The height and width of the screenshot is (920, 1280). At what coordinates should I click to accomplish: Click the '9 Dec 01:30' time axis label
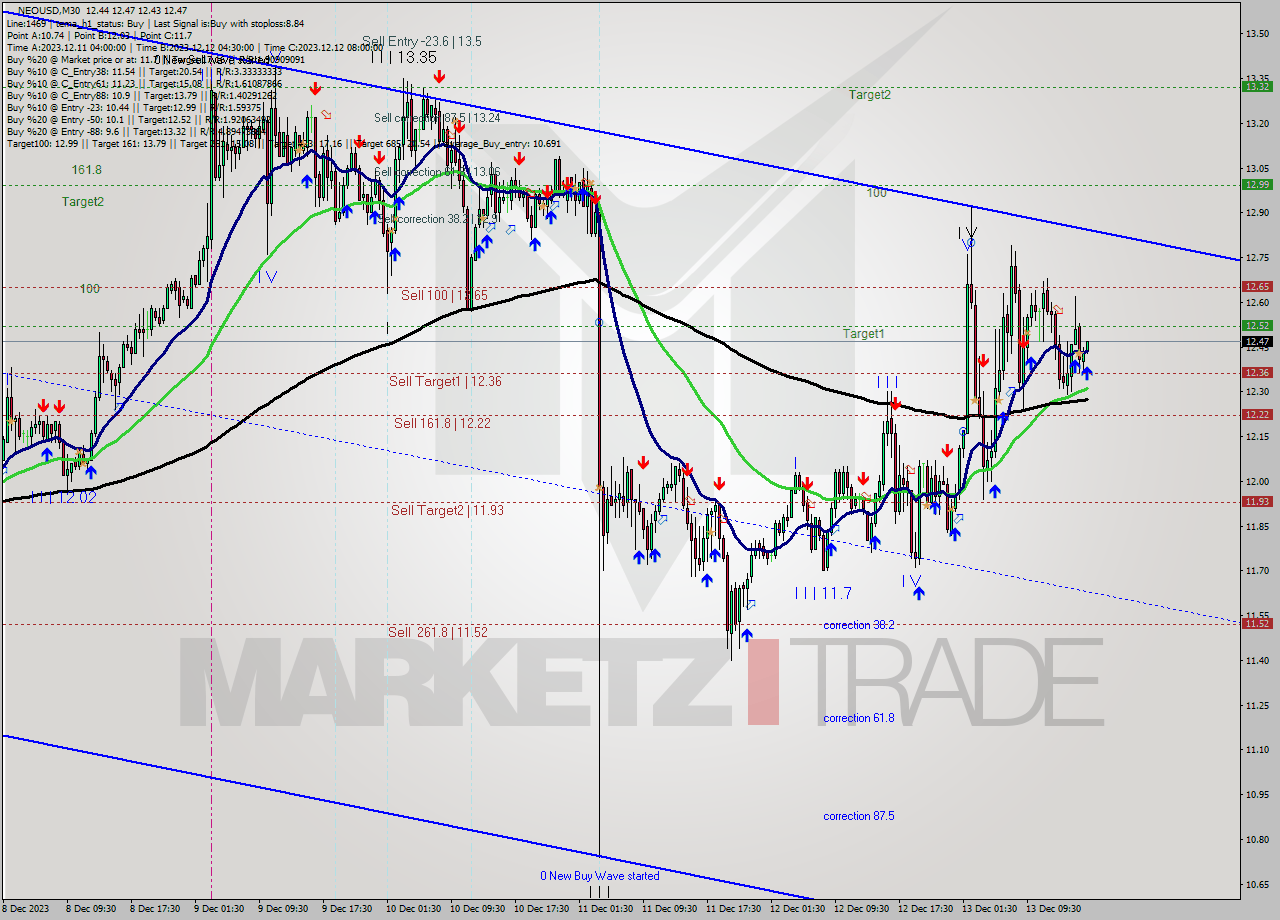click(218, 909)
